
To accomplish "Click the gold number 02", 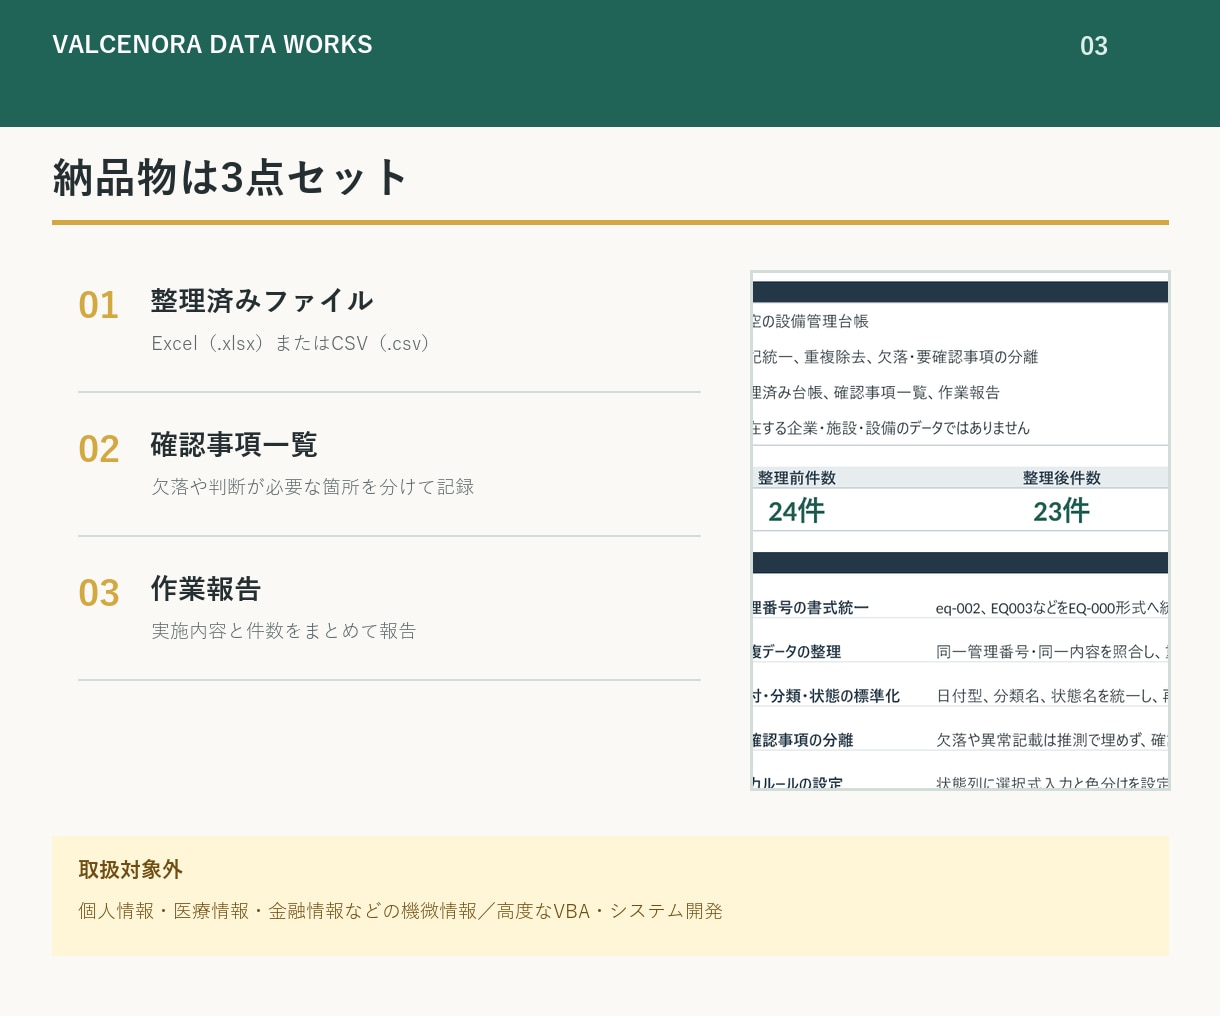I will pos(98,449).
